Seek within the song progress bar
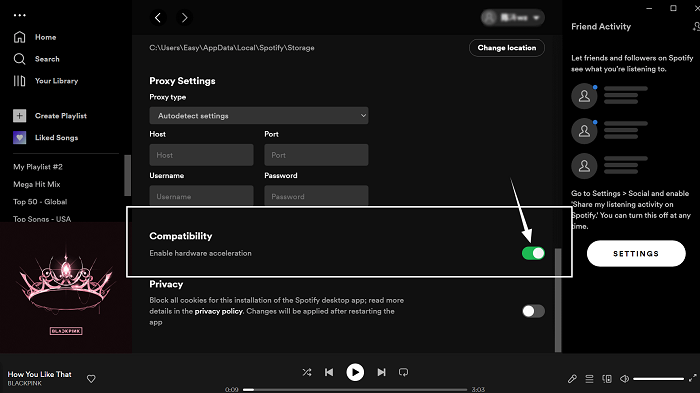Viewport: 700px width, 393px height. tap(355, 389)
